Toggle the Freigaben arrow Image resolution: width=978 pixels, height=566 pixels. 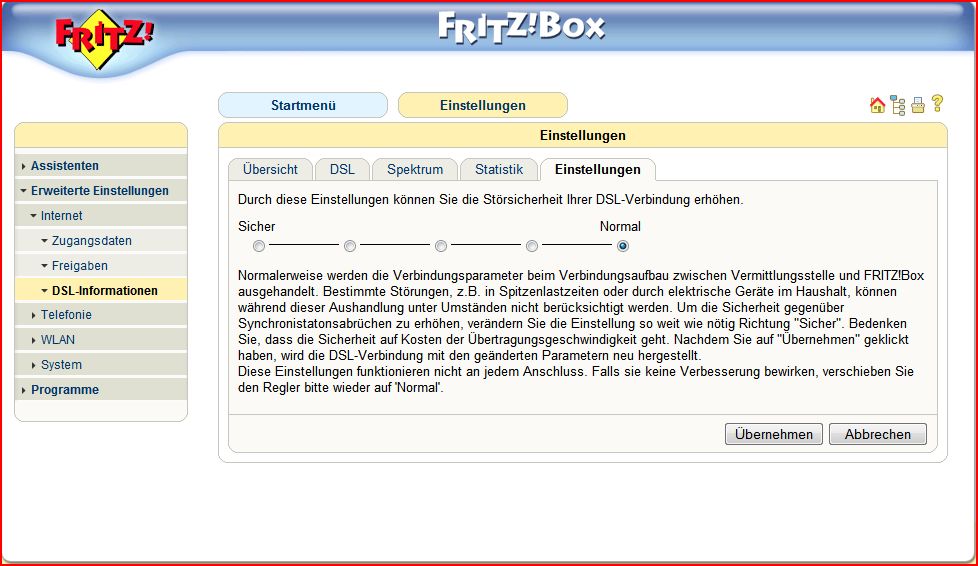tap(44, 266)
